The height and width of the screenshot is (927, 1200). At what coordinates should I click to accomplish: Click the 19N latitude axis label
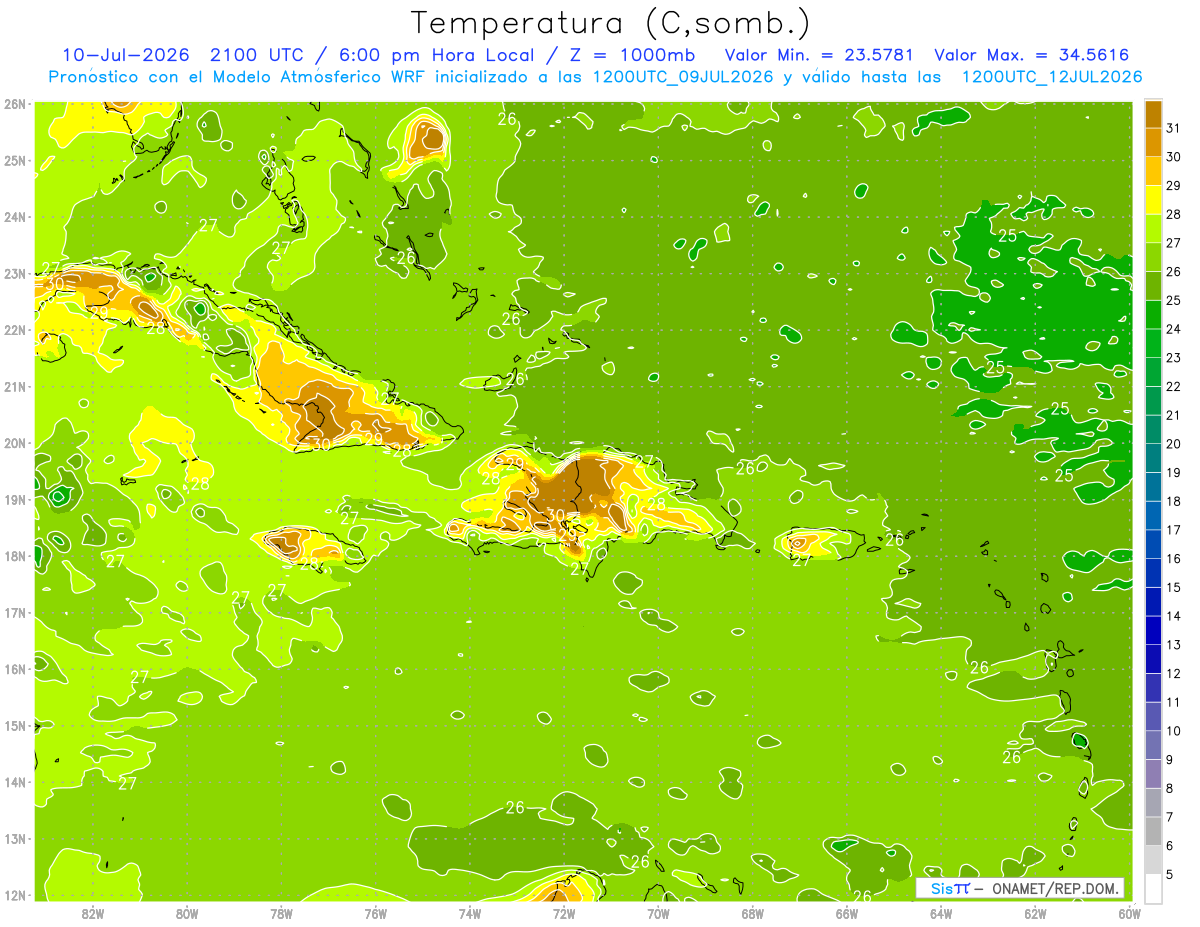15,499
